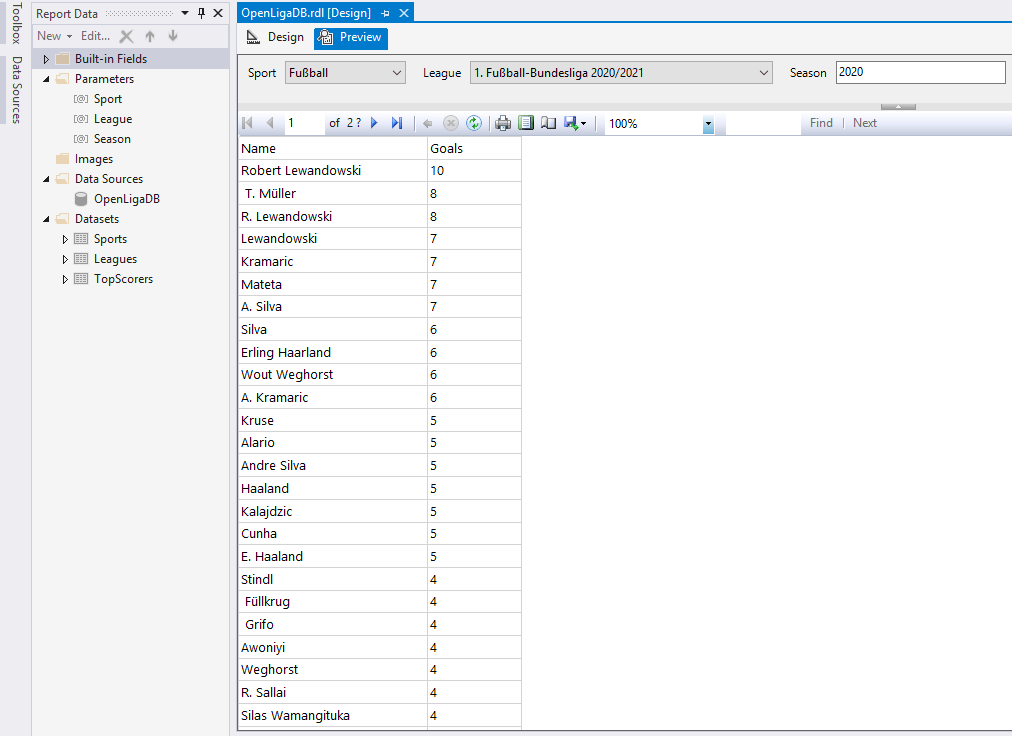Select the OpenLigaDB data source
Viewport: 1012px width, 736px height.
[x=126, y=199]
